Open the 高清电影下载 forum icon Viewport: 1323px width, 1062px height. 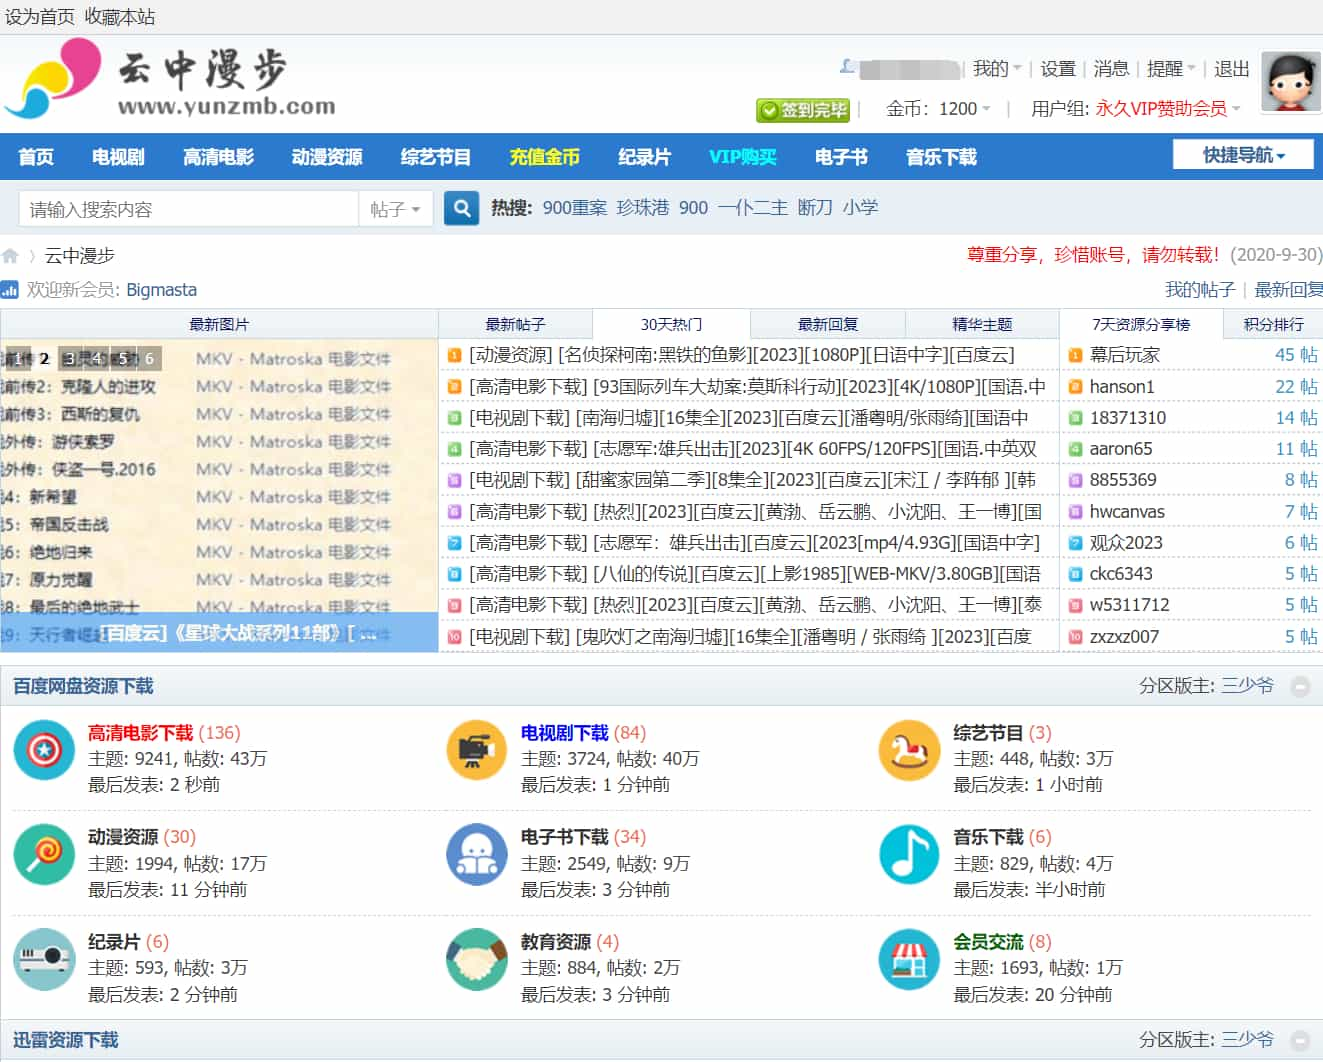pos(44,750)
